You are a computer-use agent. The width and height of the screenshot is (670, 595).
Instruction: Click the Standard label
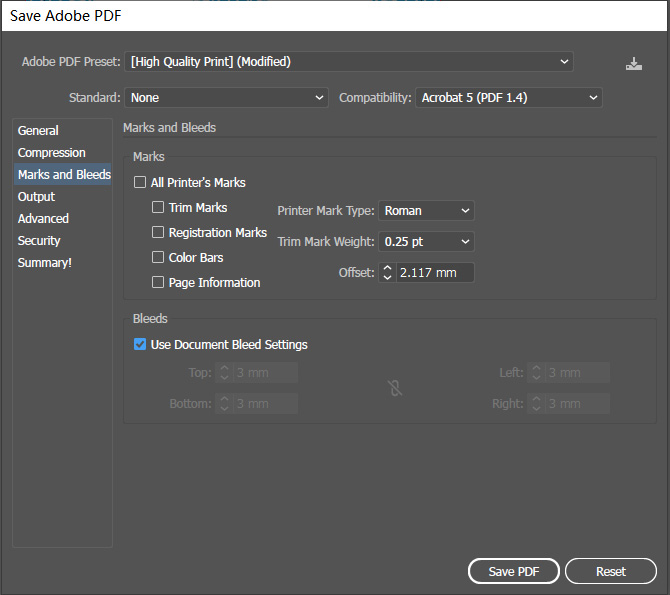(95, 97)
